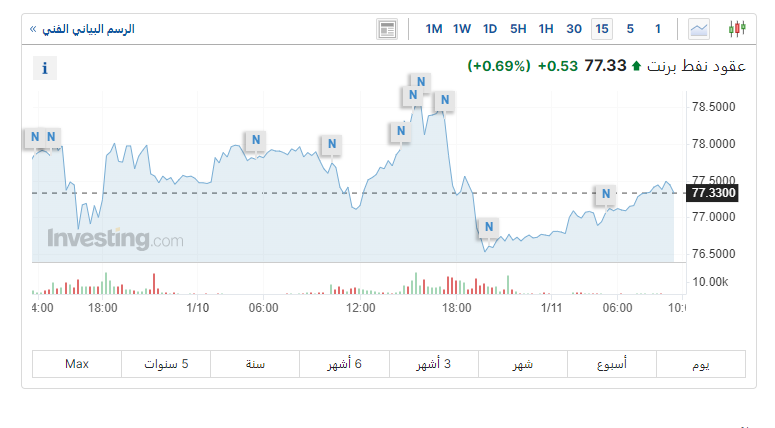Click the 77.3300 current price label

713,193
